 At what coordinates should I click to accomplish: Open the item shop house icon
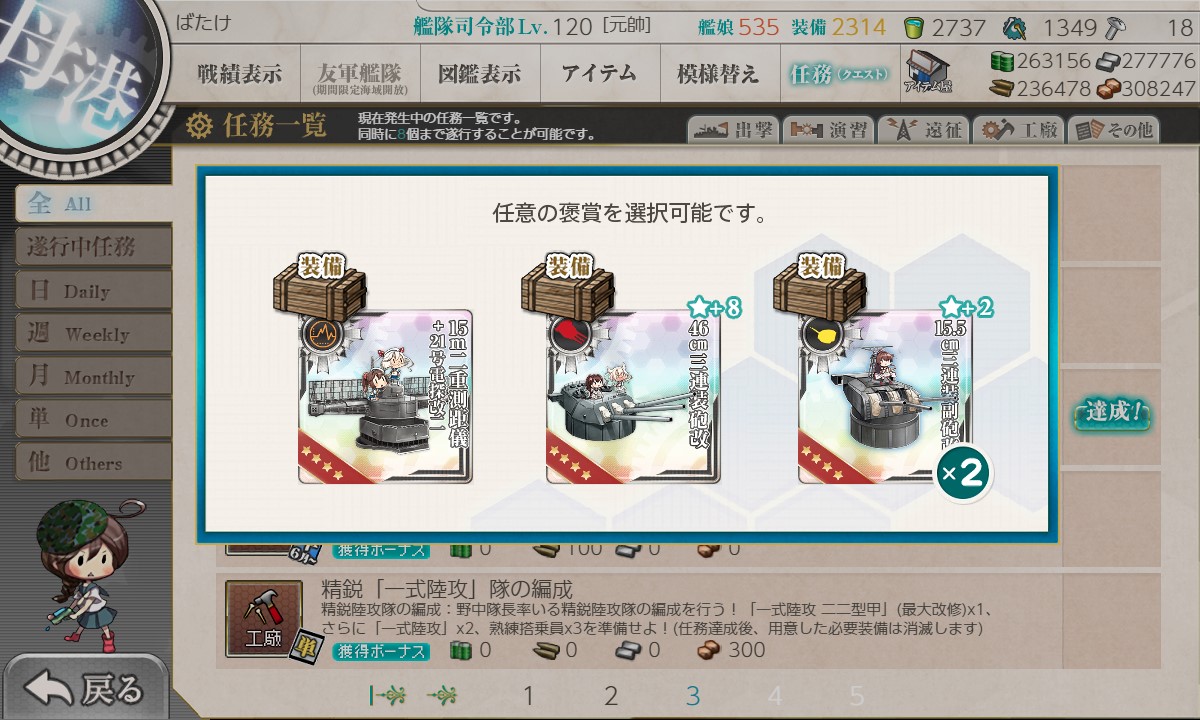pos(927,70)
